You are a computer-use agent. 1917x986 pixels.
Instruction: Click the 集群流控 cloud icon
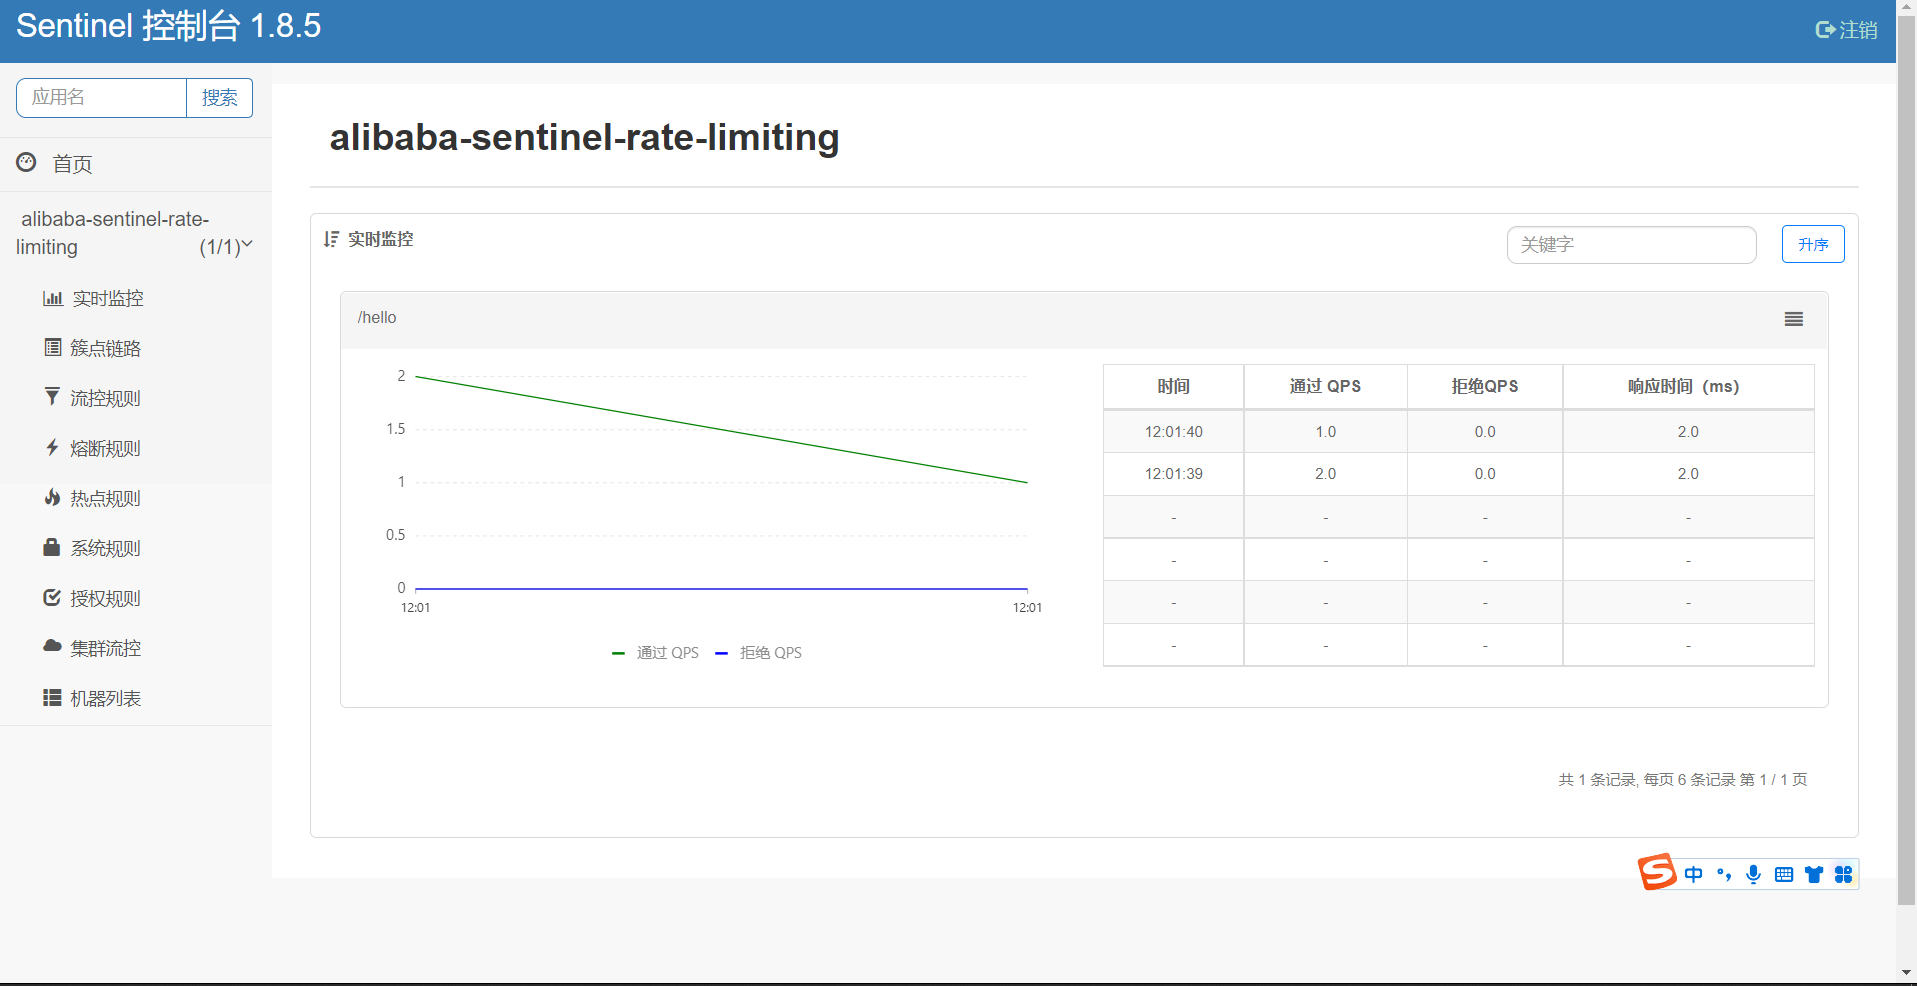point(52,646)
